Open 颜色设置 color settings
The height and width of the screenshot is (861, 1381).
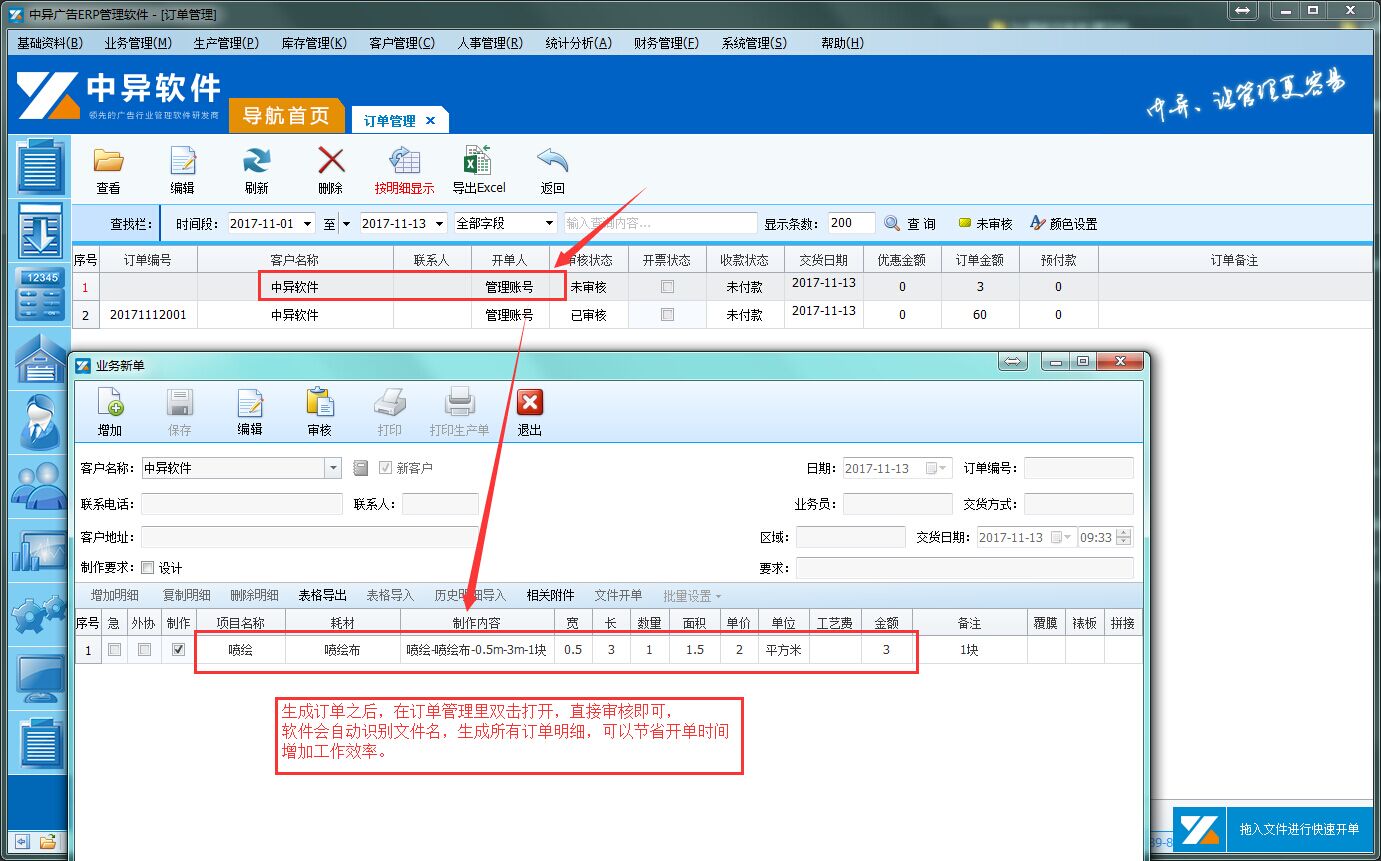[1063, 224]
